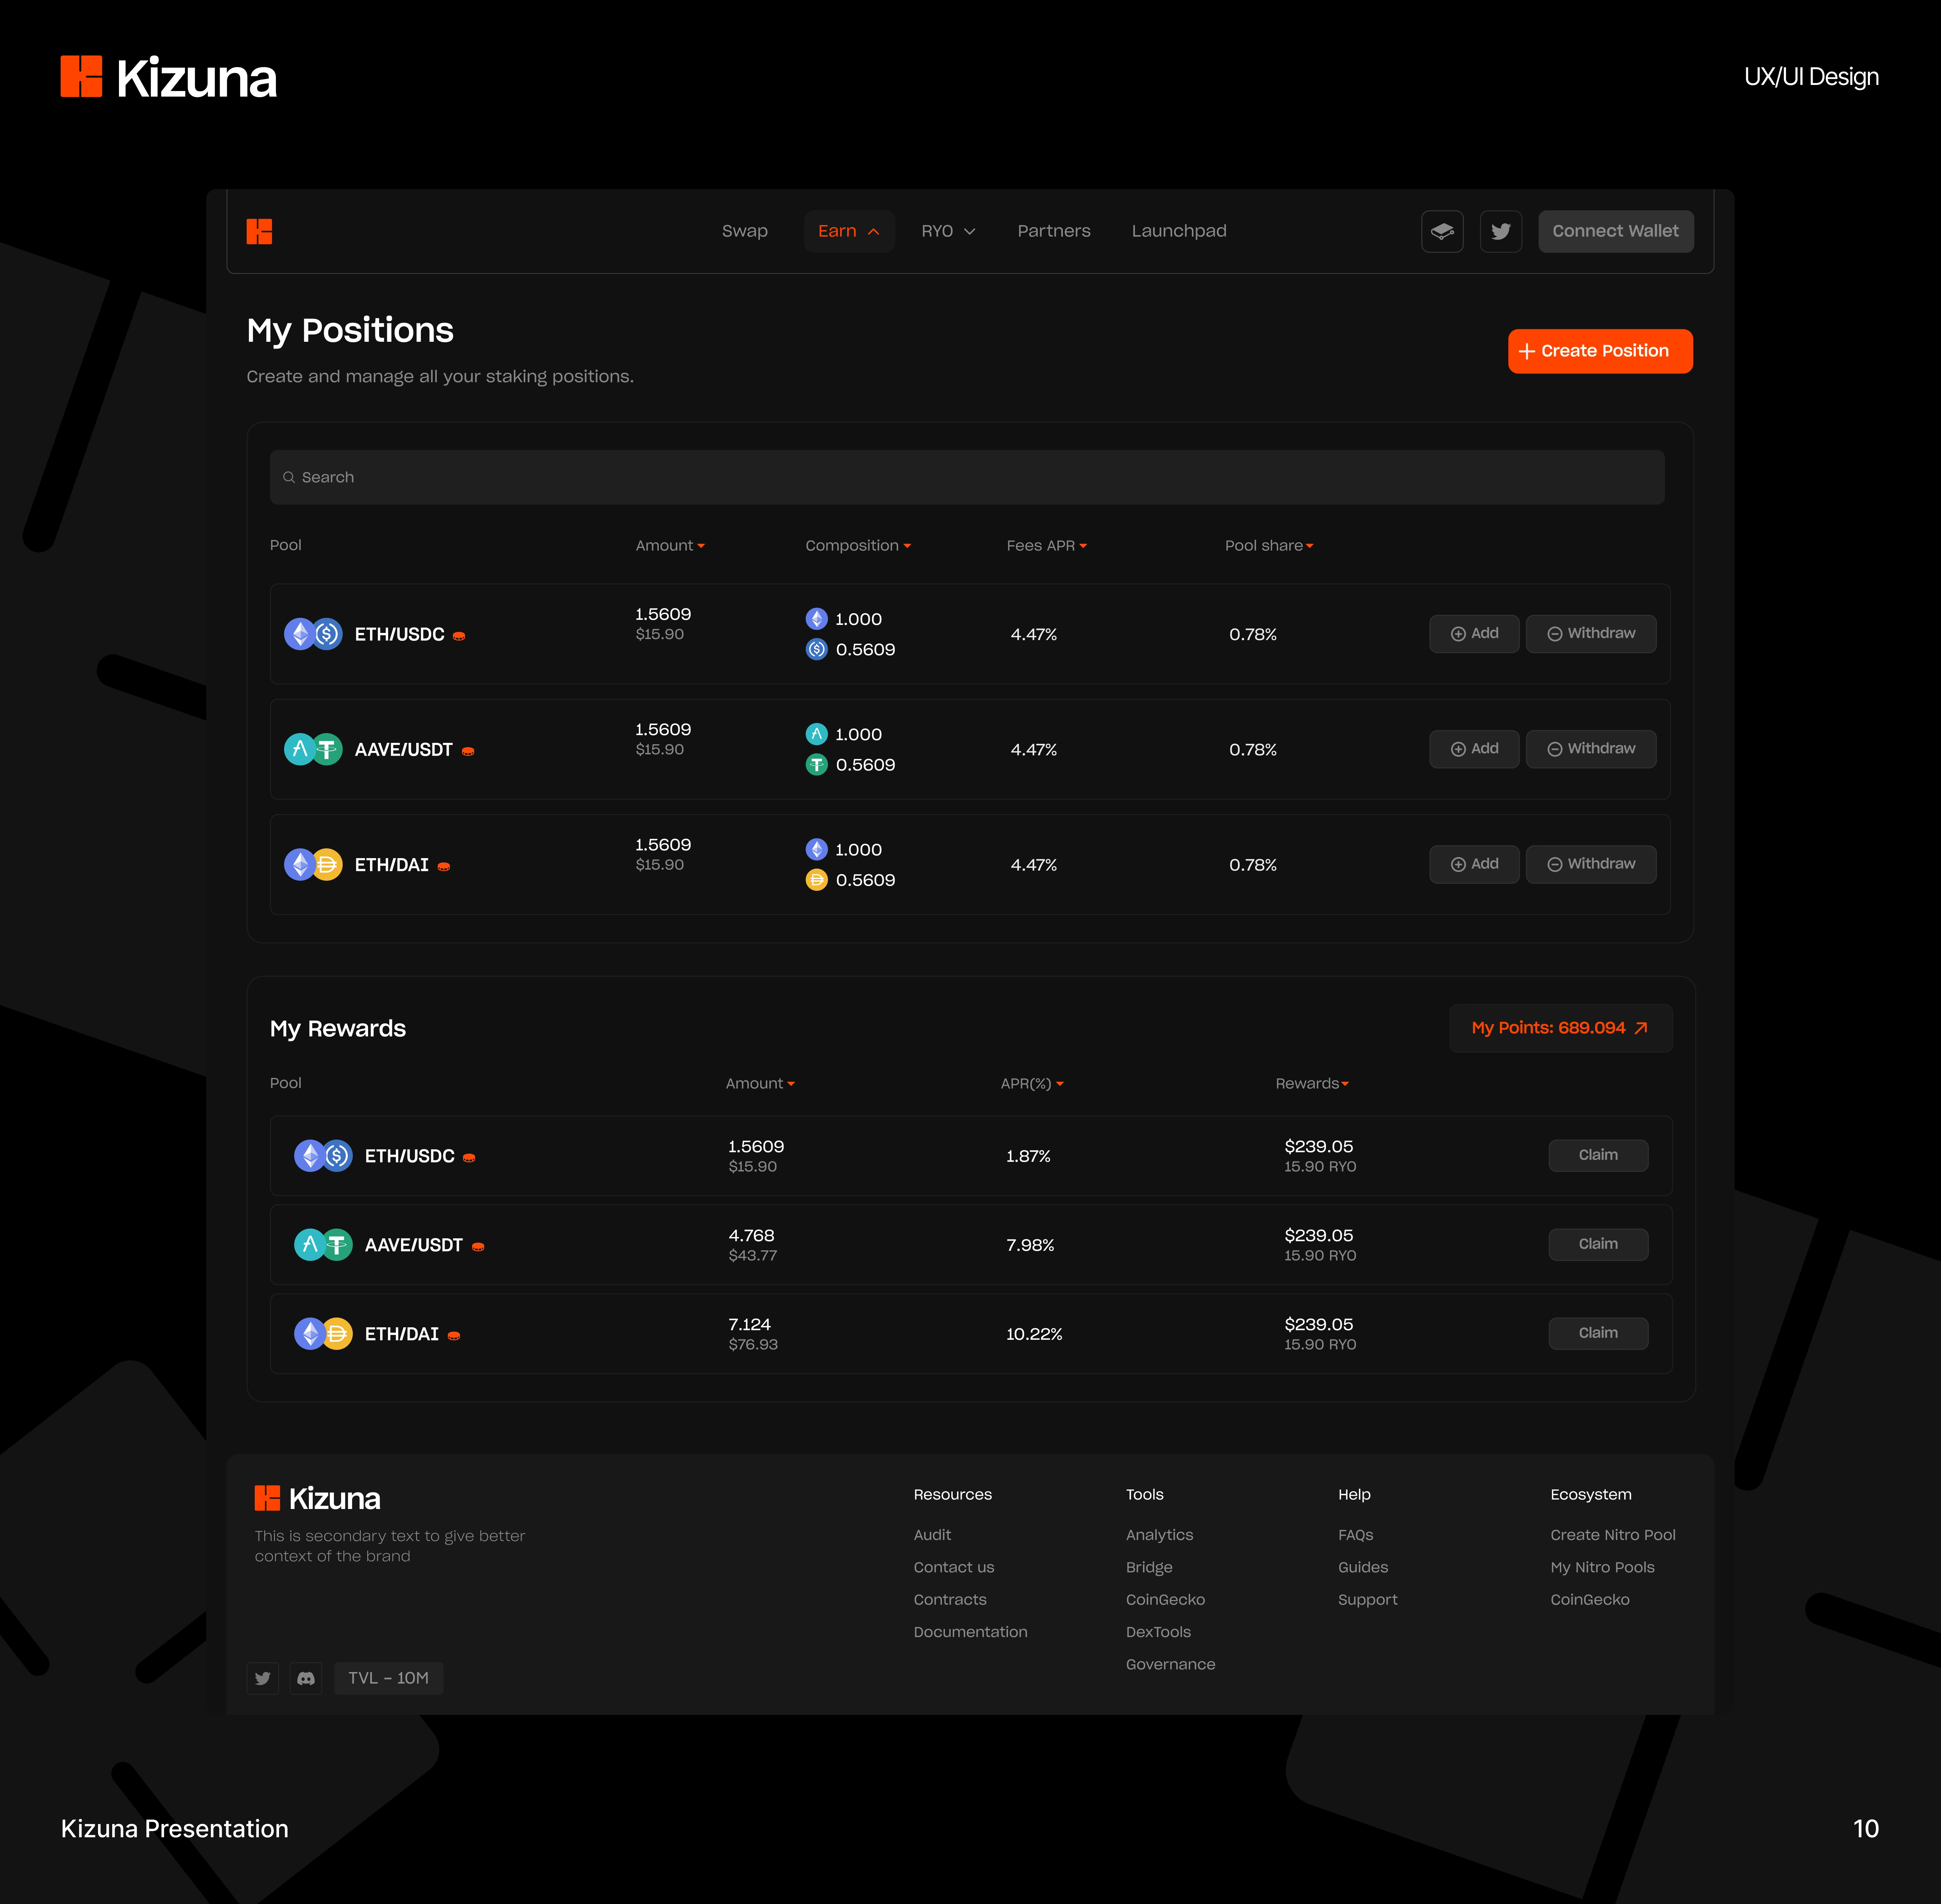Image resolution: width=1941 pixels, height=1904 pixels.
Task: Click AAVE/USDT token pair icon in positions
Action: click(313, 749)
